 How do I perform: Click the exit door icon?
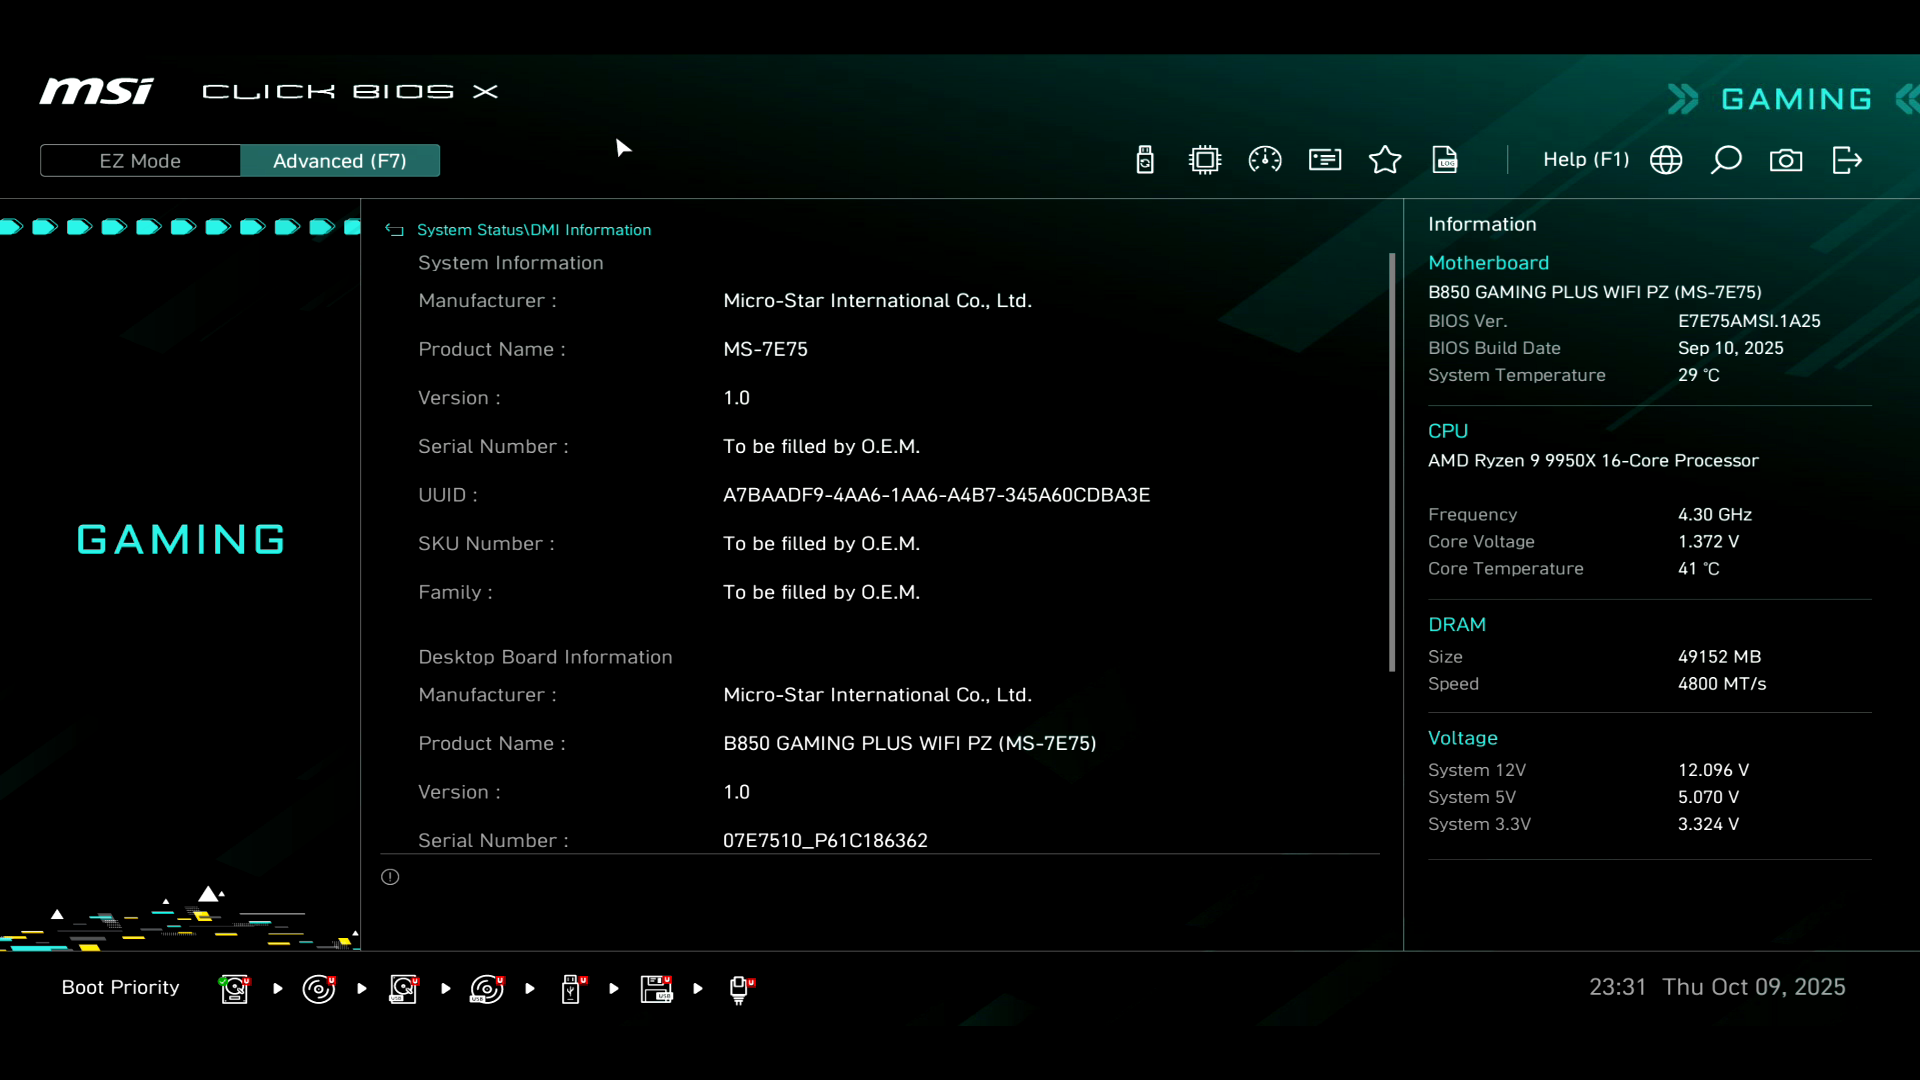click(1846, 160)
